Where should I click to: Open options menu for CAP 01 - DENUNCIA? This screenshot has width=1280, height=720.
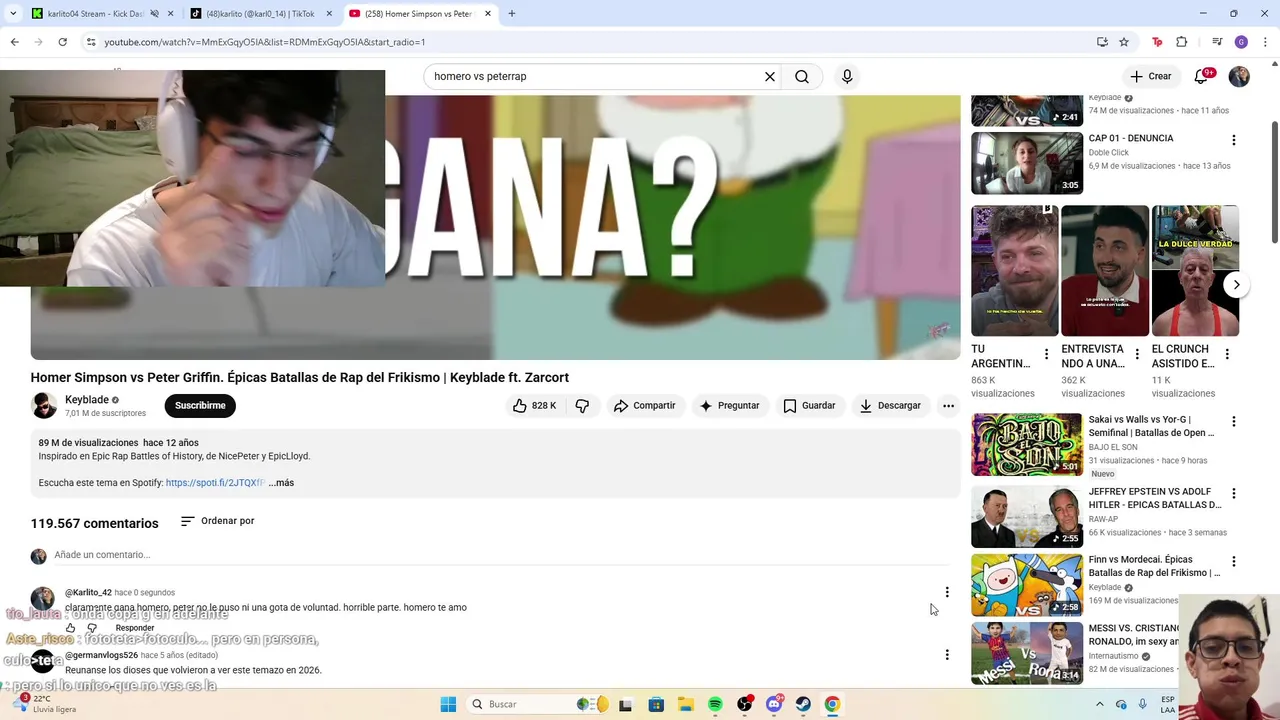point(1233,140)
